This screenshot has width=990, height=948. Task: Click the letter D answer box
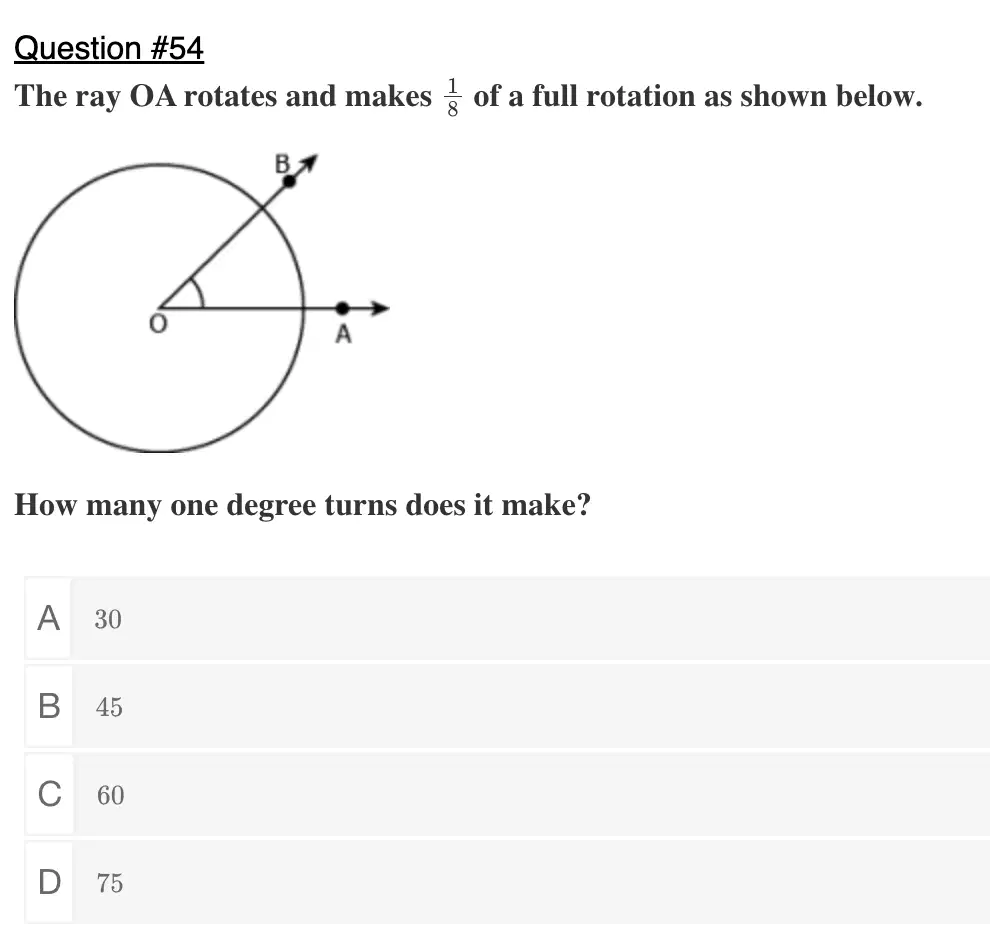(x=49, y=882)
